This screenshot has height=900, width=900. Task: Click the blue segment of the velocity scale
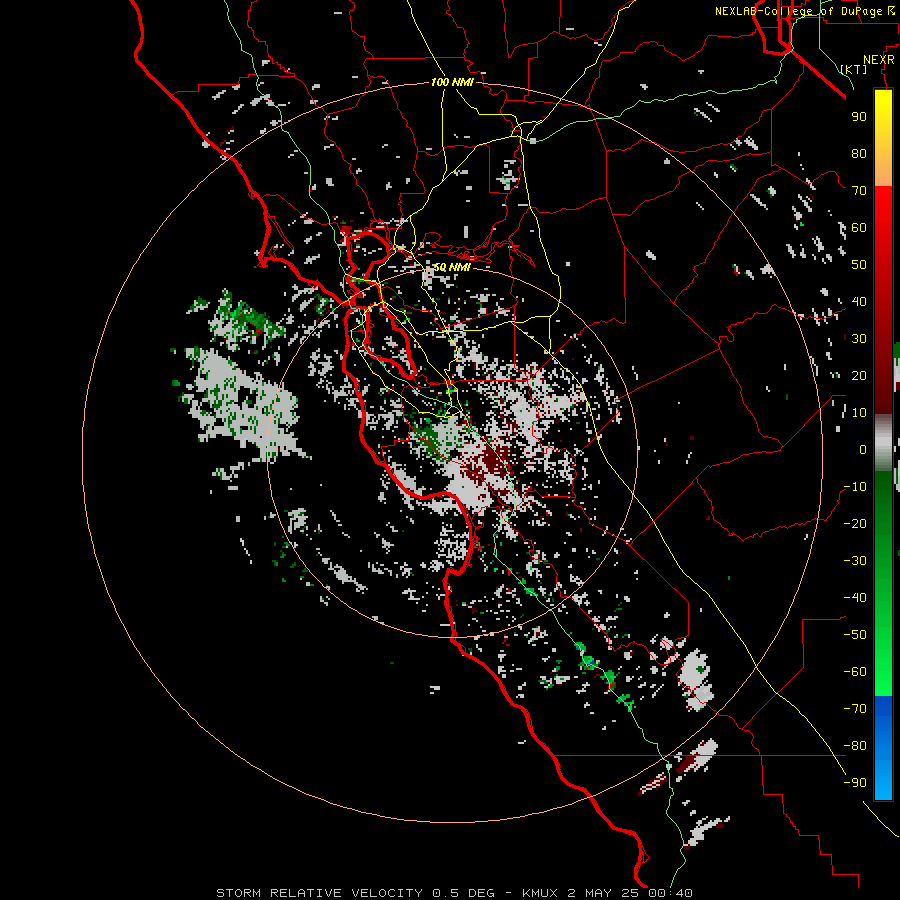click(x=883, y=747)
